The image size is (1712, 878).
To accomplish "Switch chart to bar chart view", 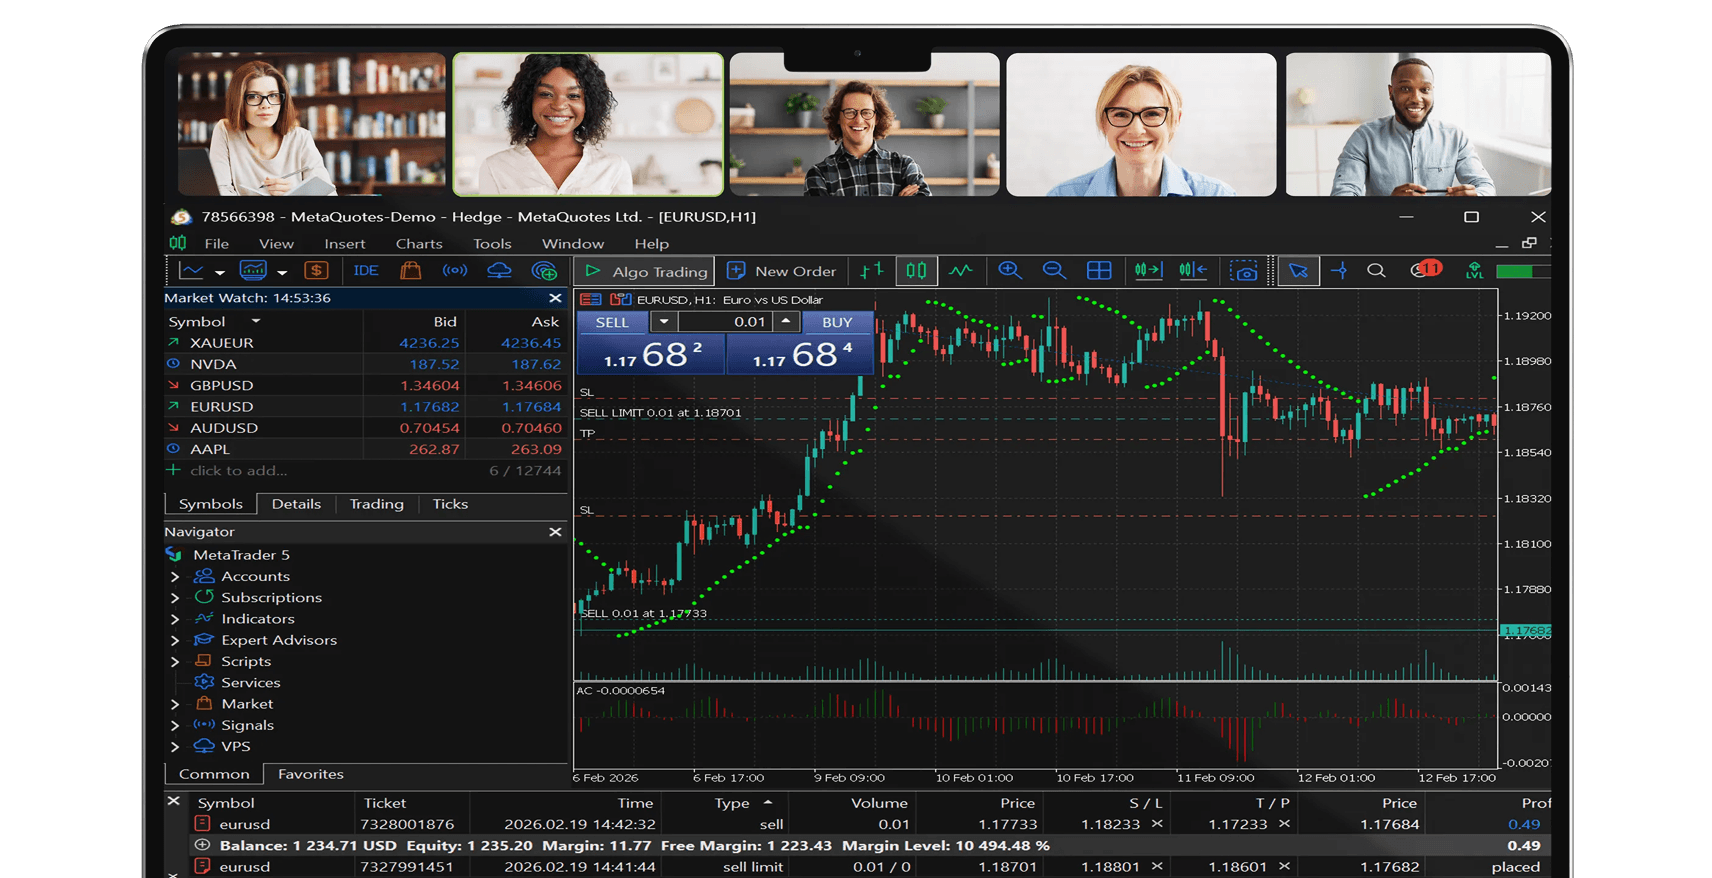I will (x=872, y=271).
